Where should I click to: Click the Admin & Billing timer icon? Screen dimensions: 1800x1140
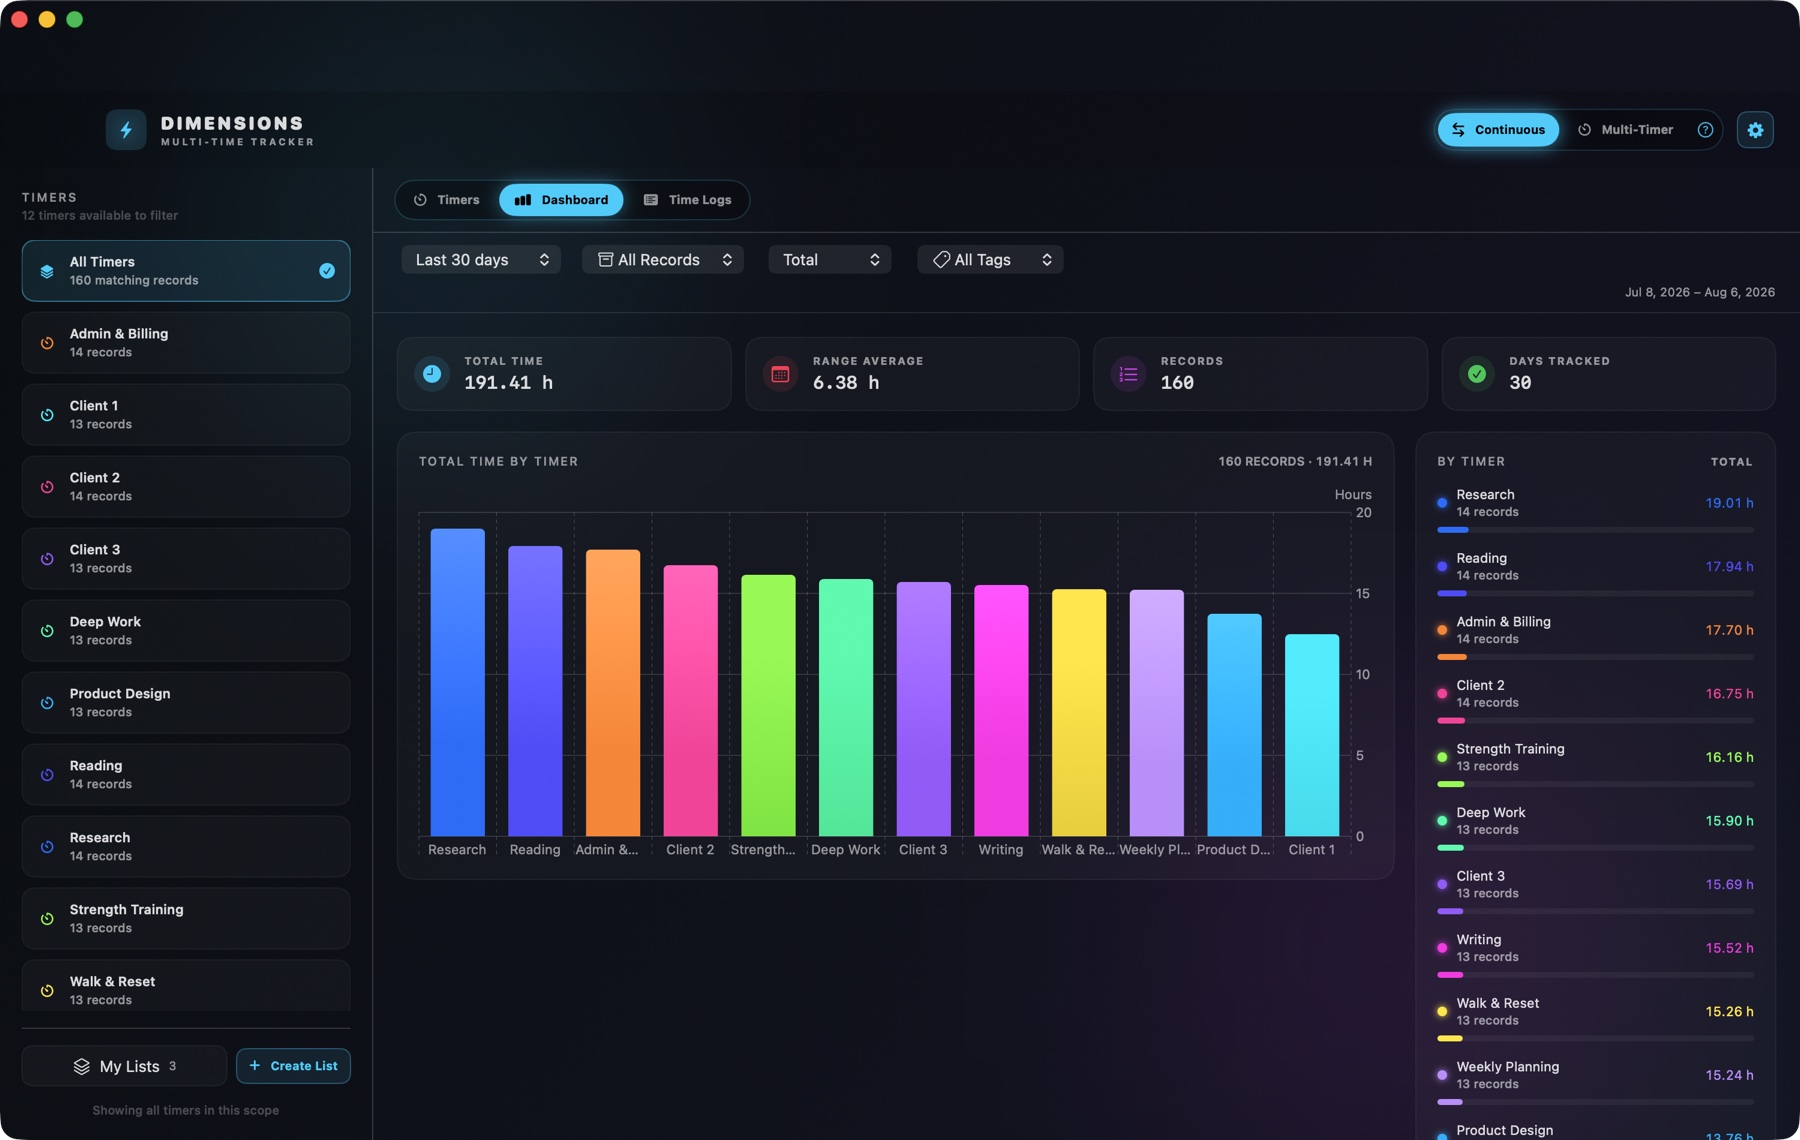47,343
